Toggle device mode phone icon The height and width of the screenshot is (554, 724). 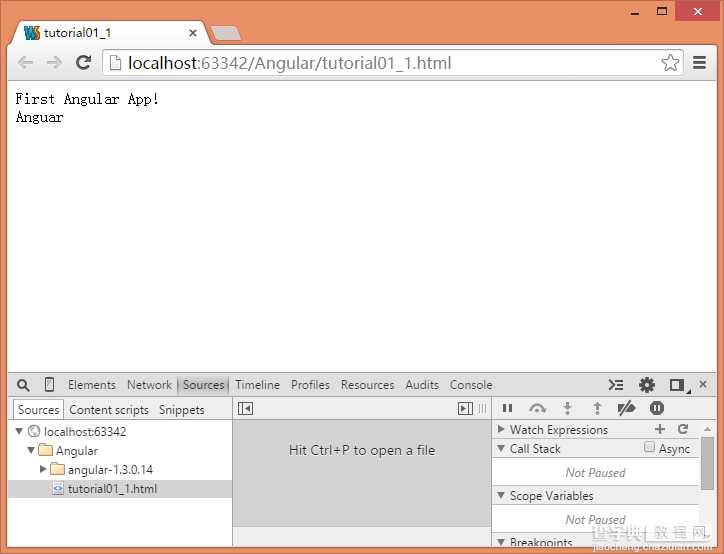[x=49, y=385]
